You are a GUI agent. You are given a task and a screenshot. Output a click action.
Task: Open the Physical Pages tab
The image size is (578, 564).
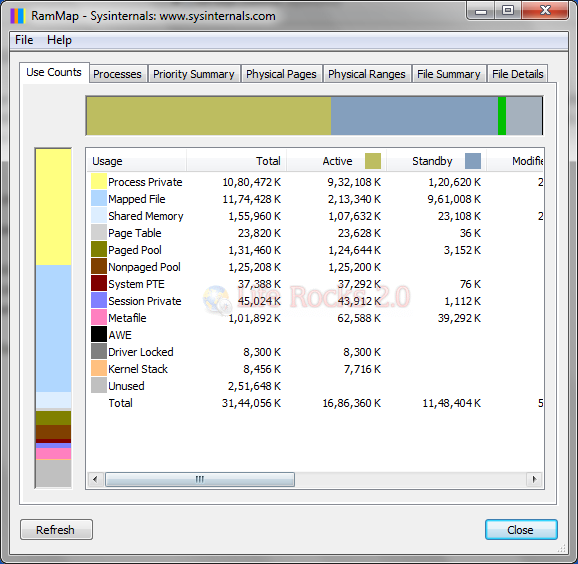281,74
